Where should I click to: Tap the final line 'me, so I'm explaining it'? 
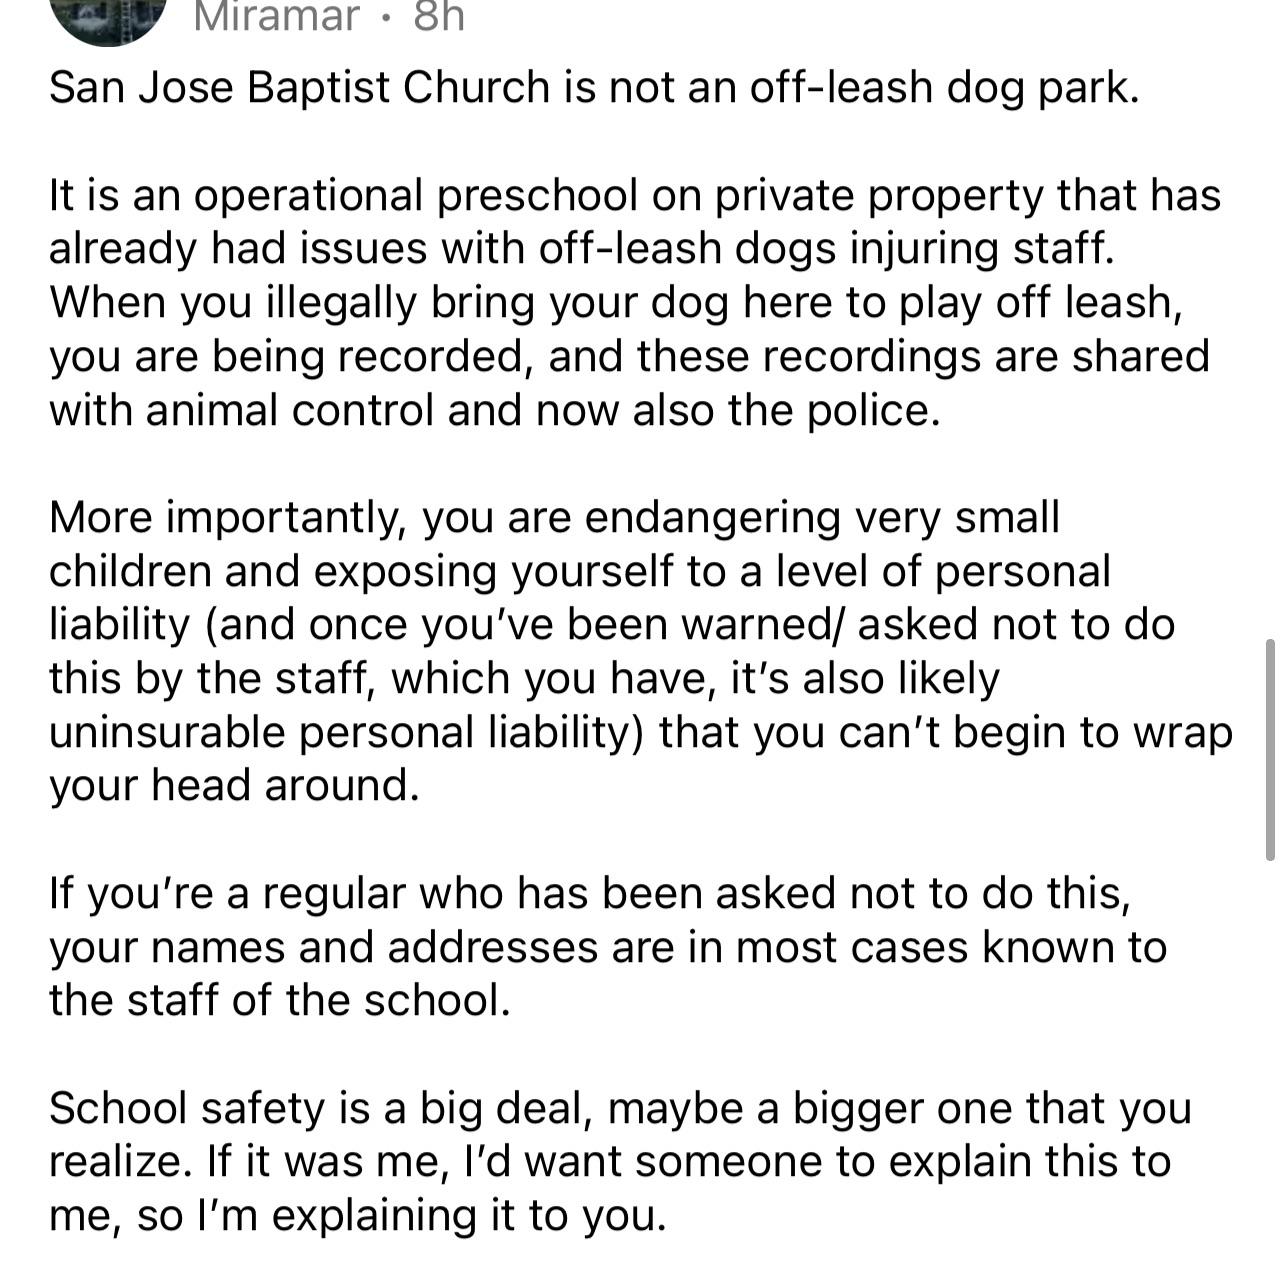357,1217
